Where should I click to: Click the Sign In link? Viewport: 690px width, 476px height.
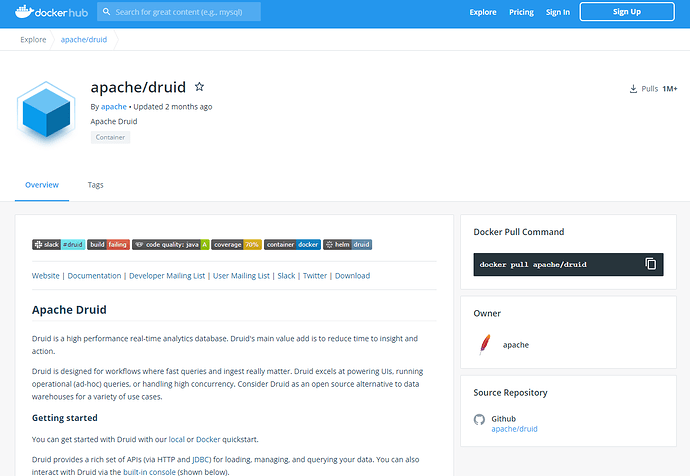tap(558, 12)
